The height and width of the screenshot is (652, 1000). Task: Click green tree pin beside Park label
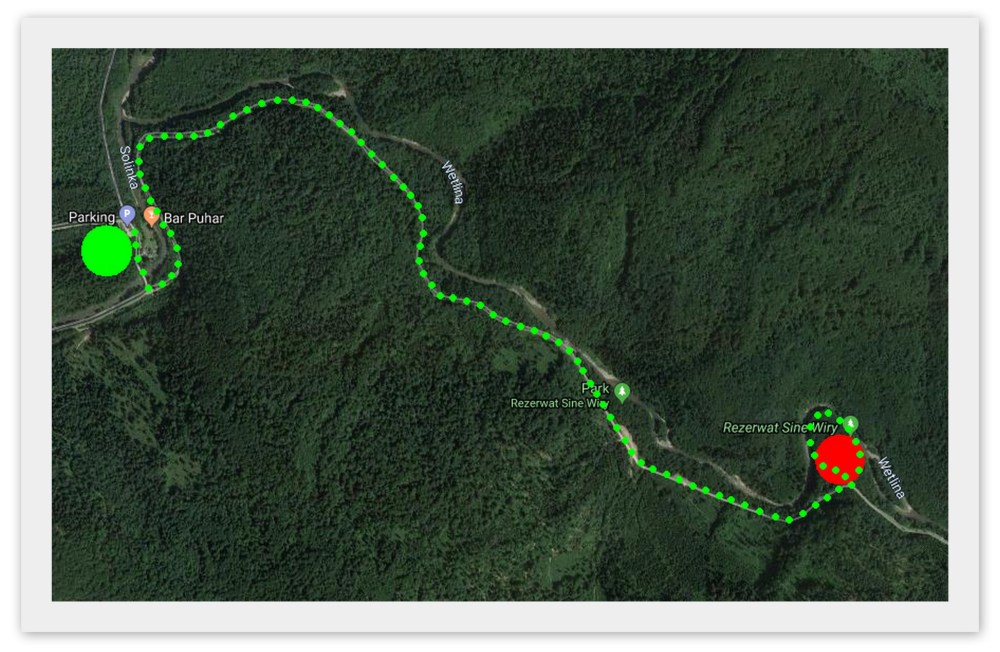tap(622, 392)
